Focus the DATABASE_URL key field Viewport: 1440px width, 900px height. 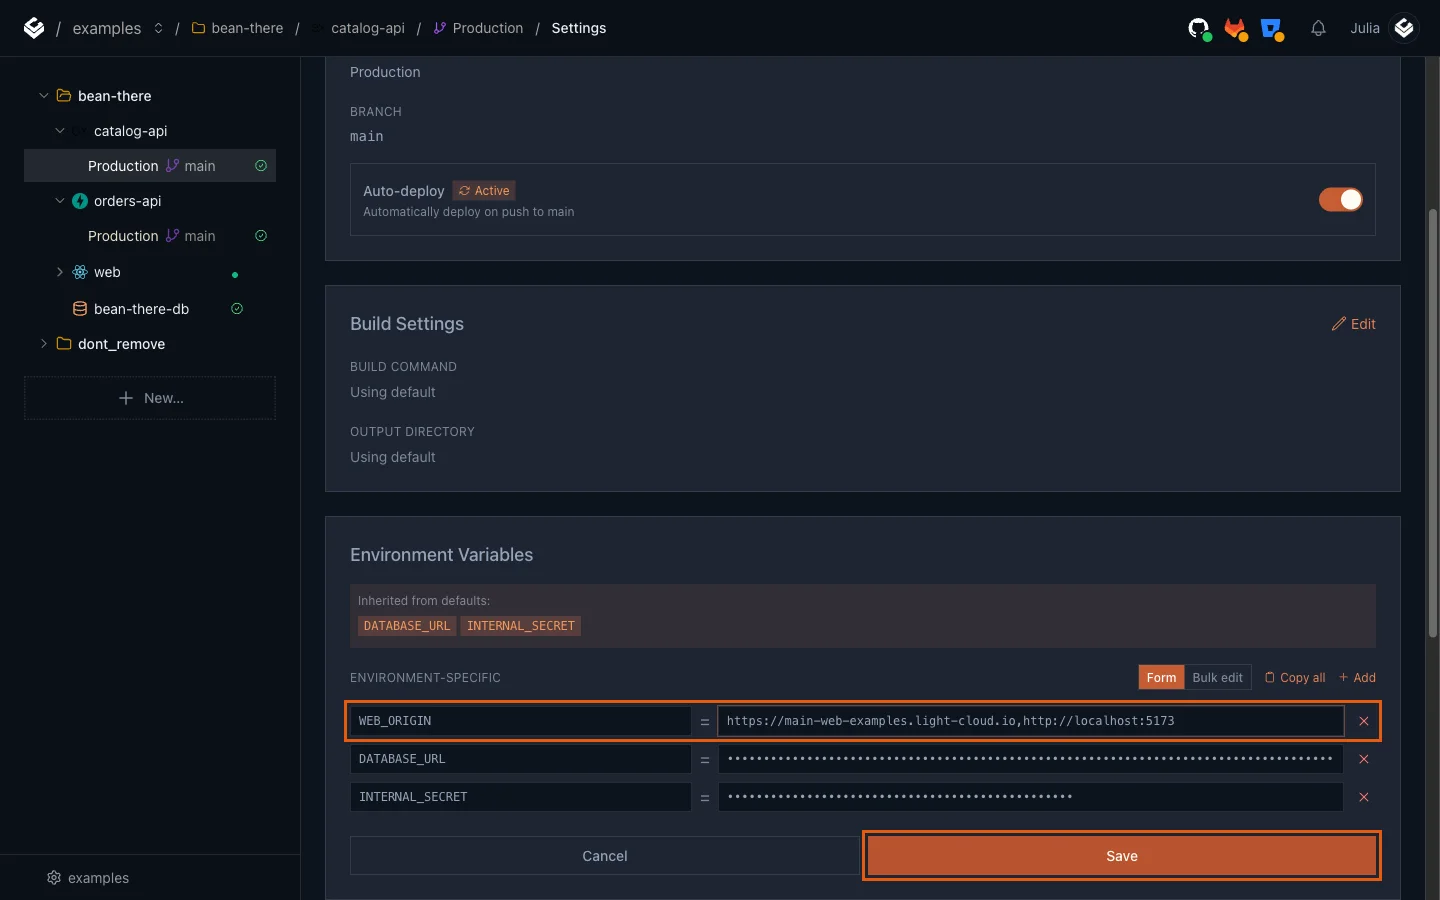click(x=520, y=759)
